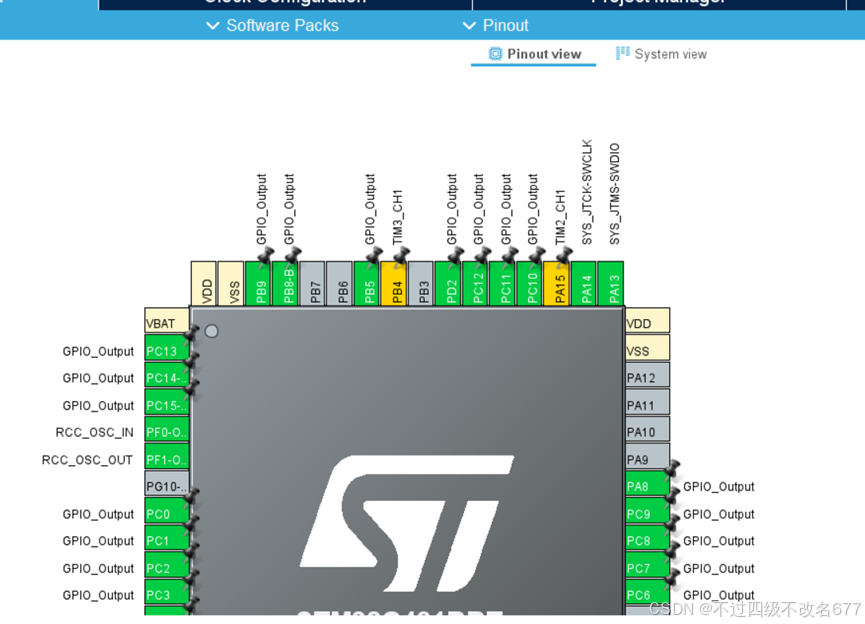Select the gray PB3 pin

pos(421,284)
